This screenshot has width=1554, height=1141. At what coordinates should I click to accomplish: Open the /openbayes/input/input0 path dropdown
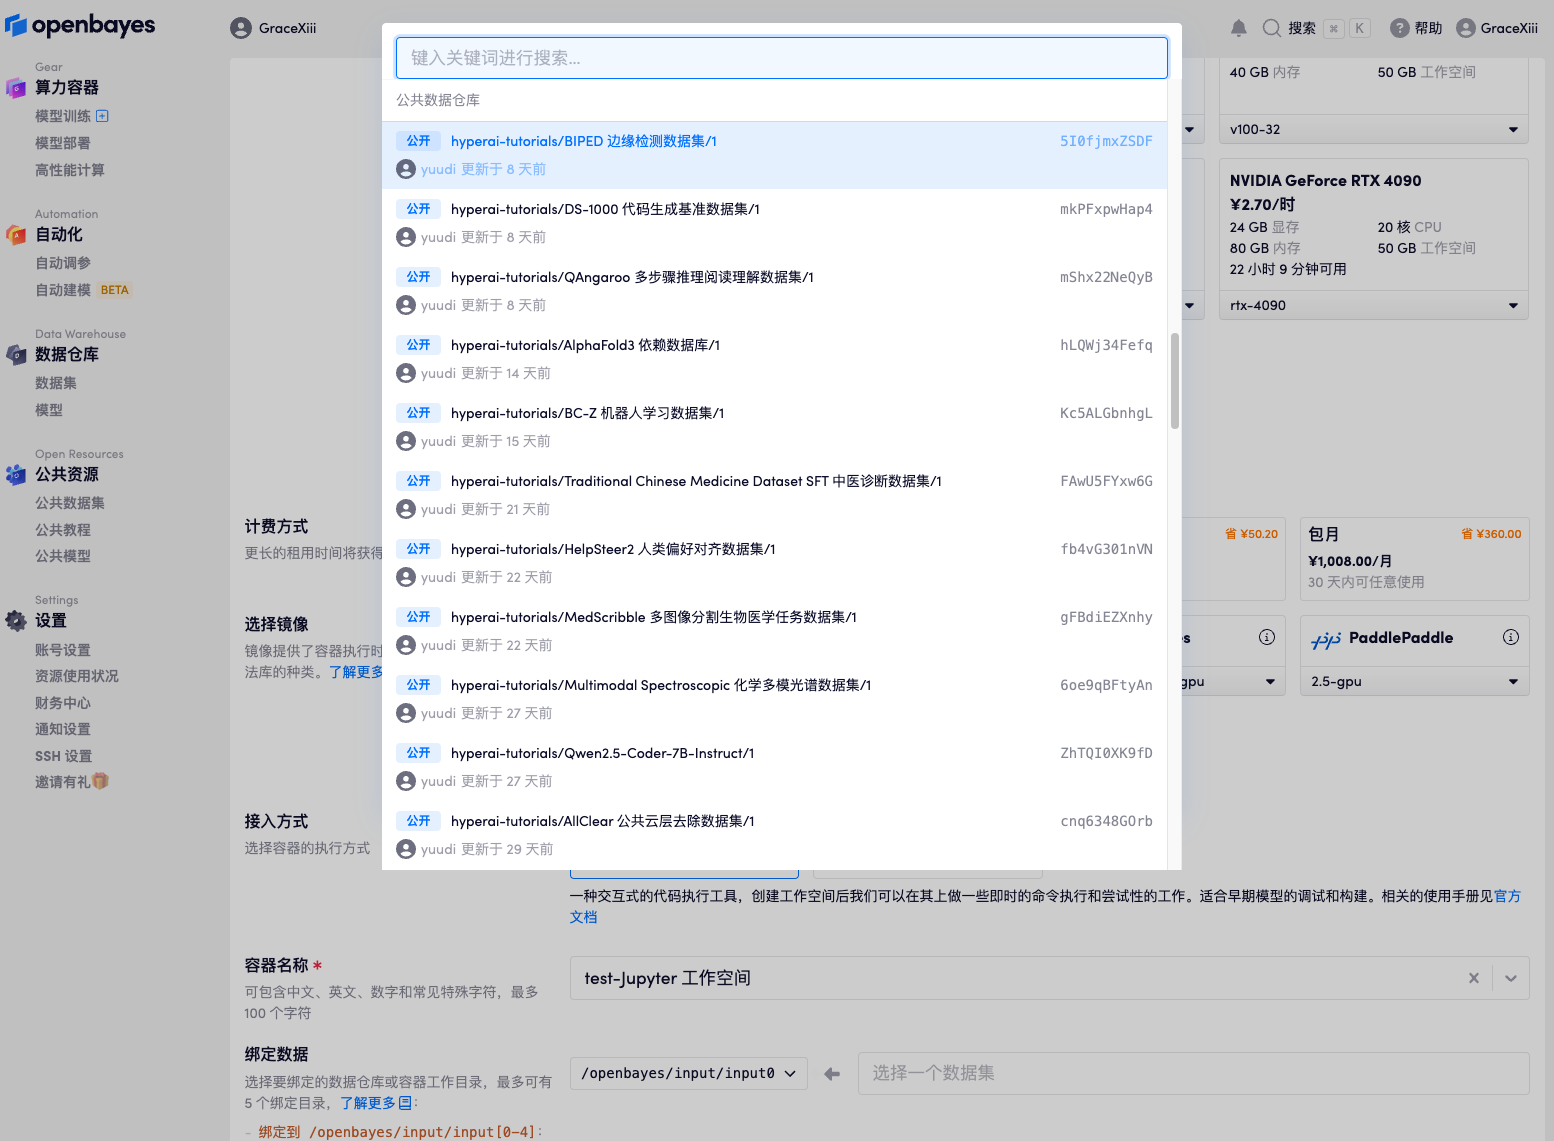point(688,1074)
